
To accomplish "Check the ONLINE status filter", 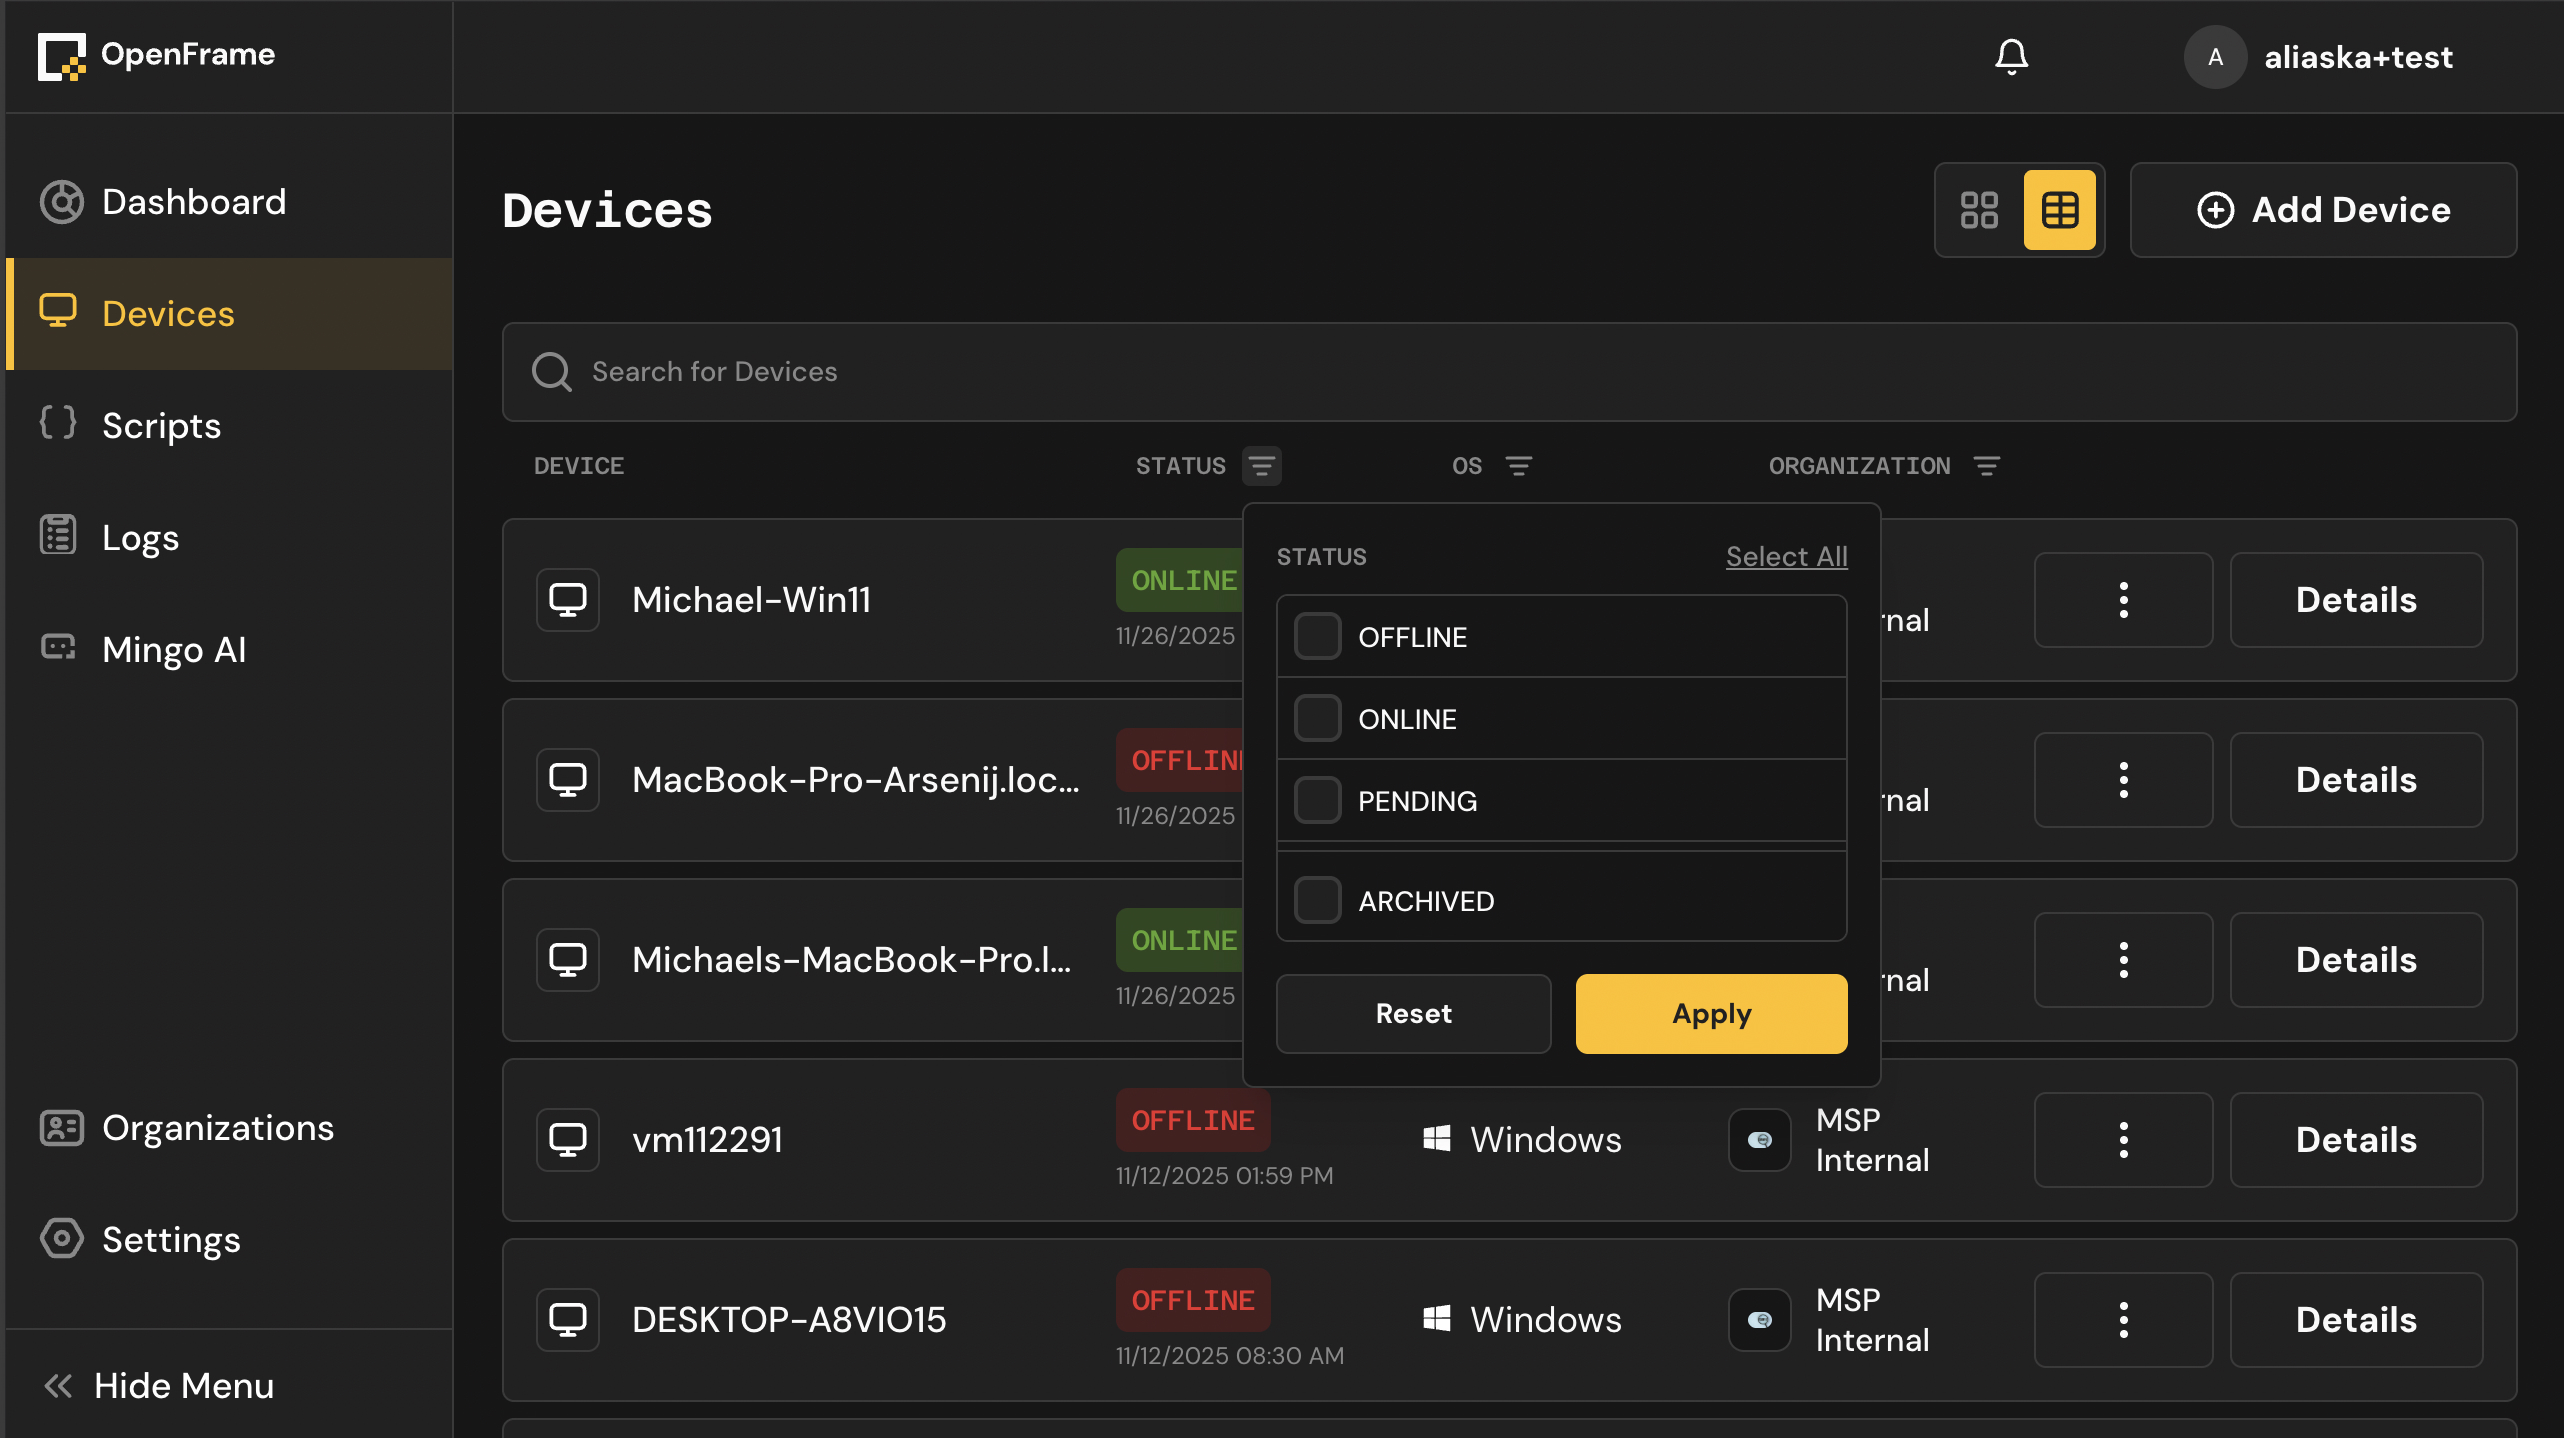I will 1317,719.
